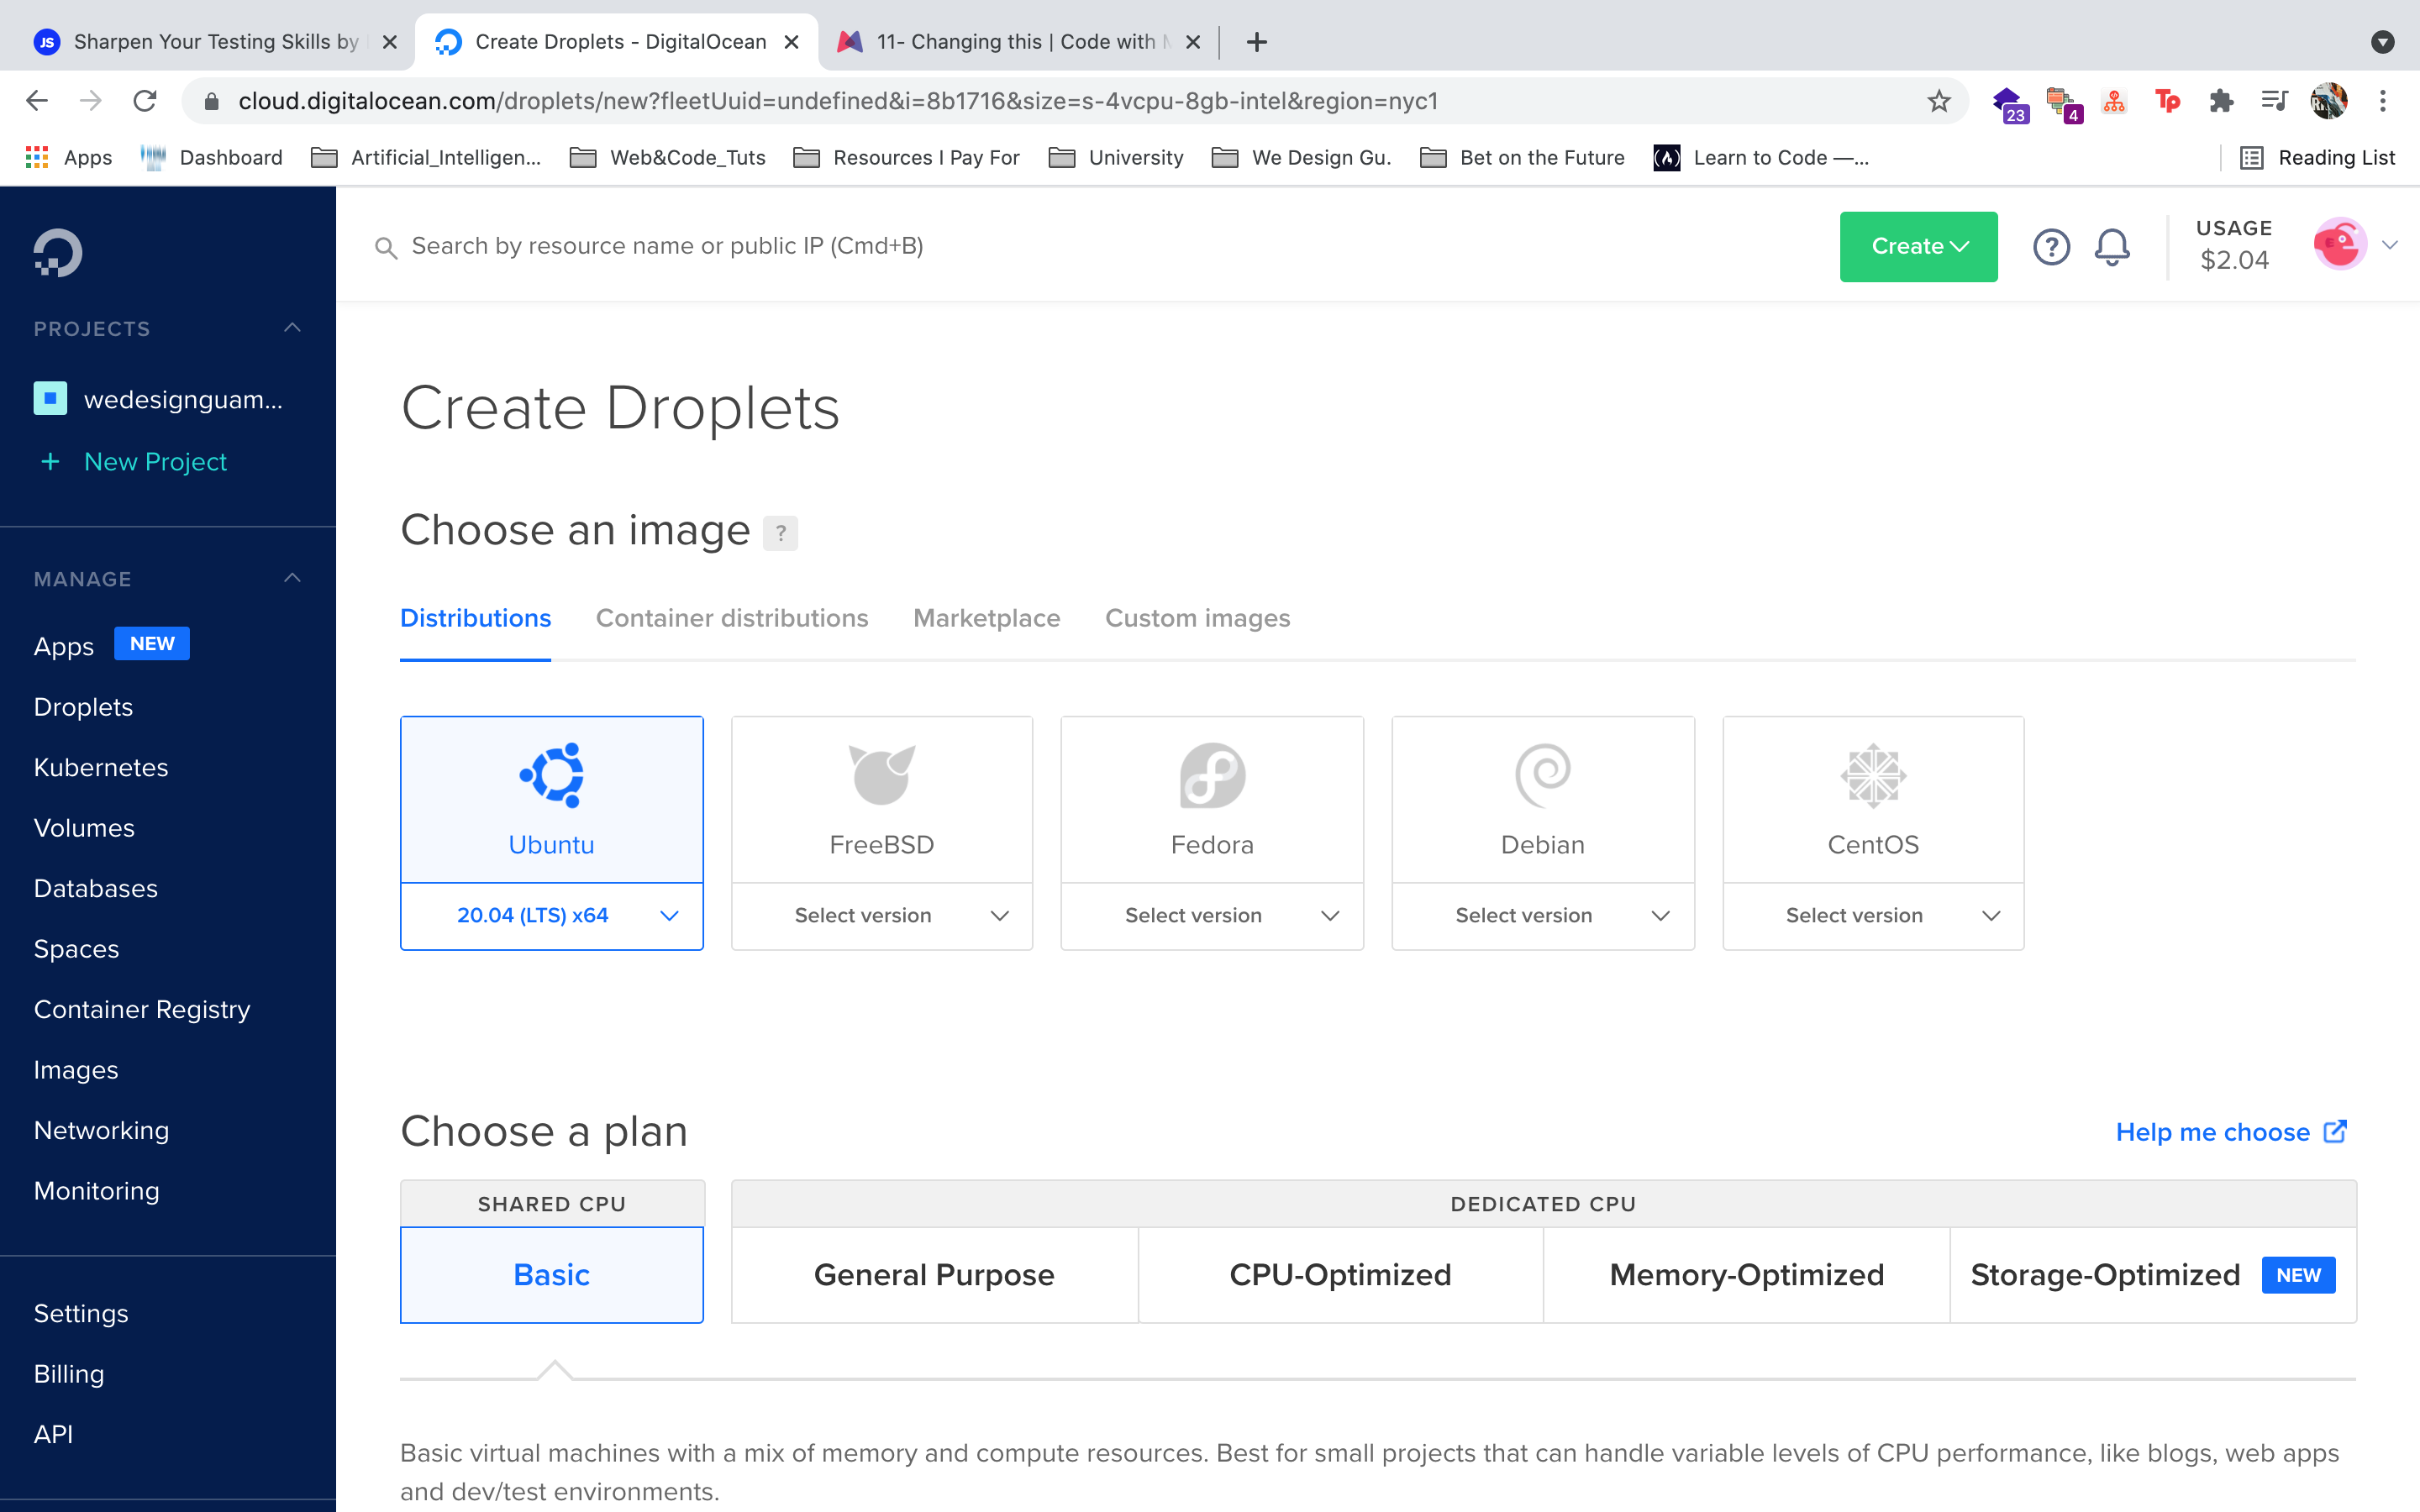The height and width of the screenshot is (1512, 2420).
Task: Switch to Sharpen Your Testing Skills browser tab
Action: (215, 42)
